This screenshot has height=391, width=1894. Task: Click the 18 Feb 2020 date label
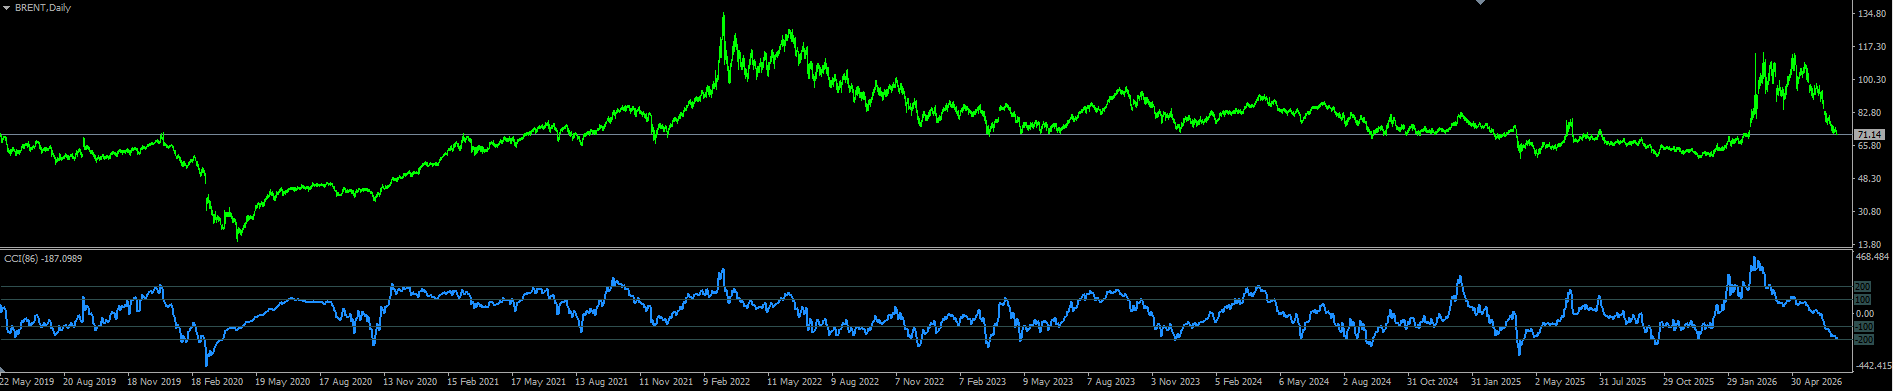coord(217,382)
